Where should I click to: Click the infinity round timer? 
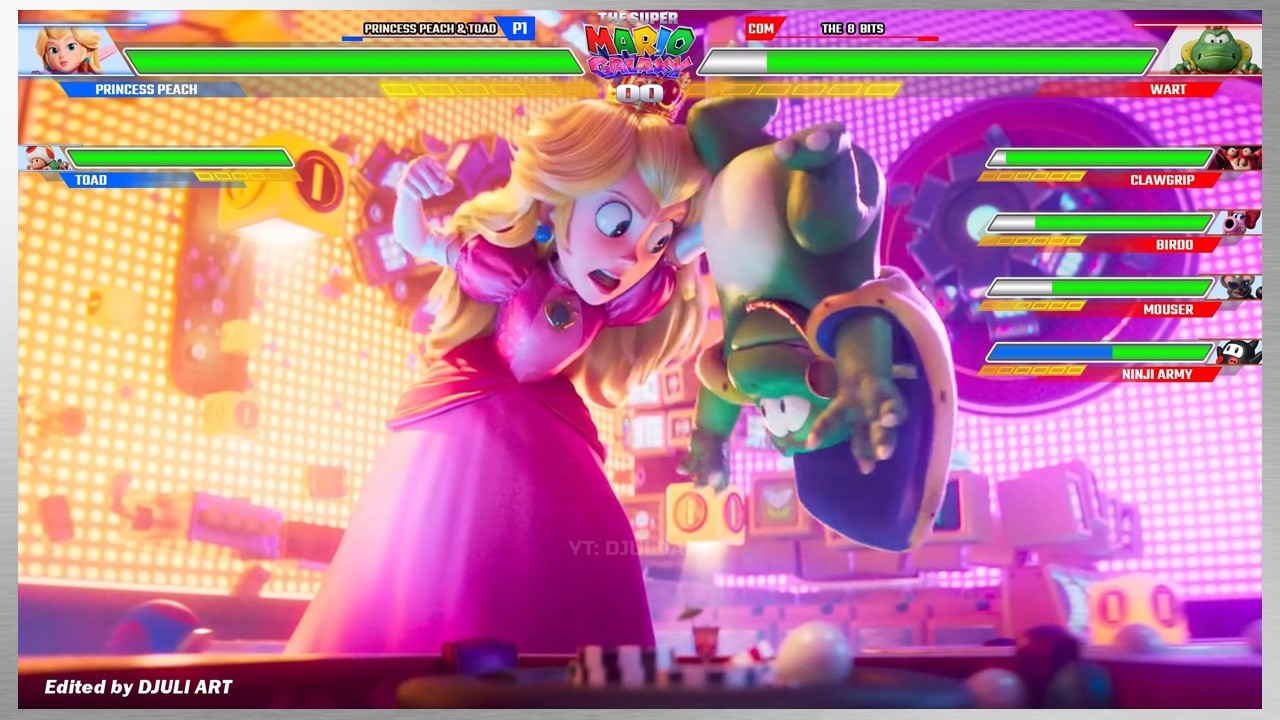tap(640, 93)
